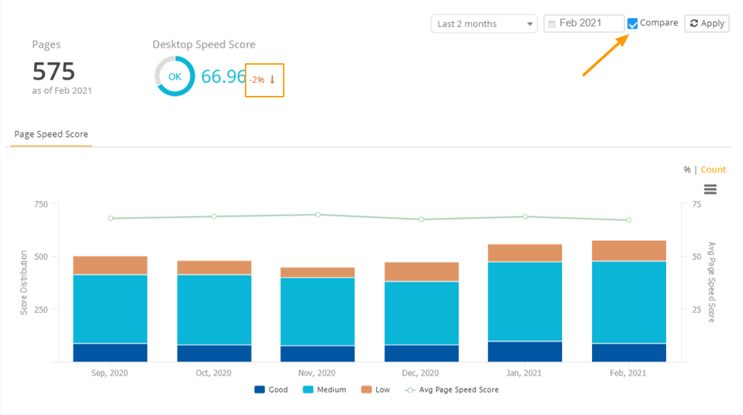Click the Dec, 2020 Good bar segment

click(x=421, y=353)
